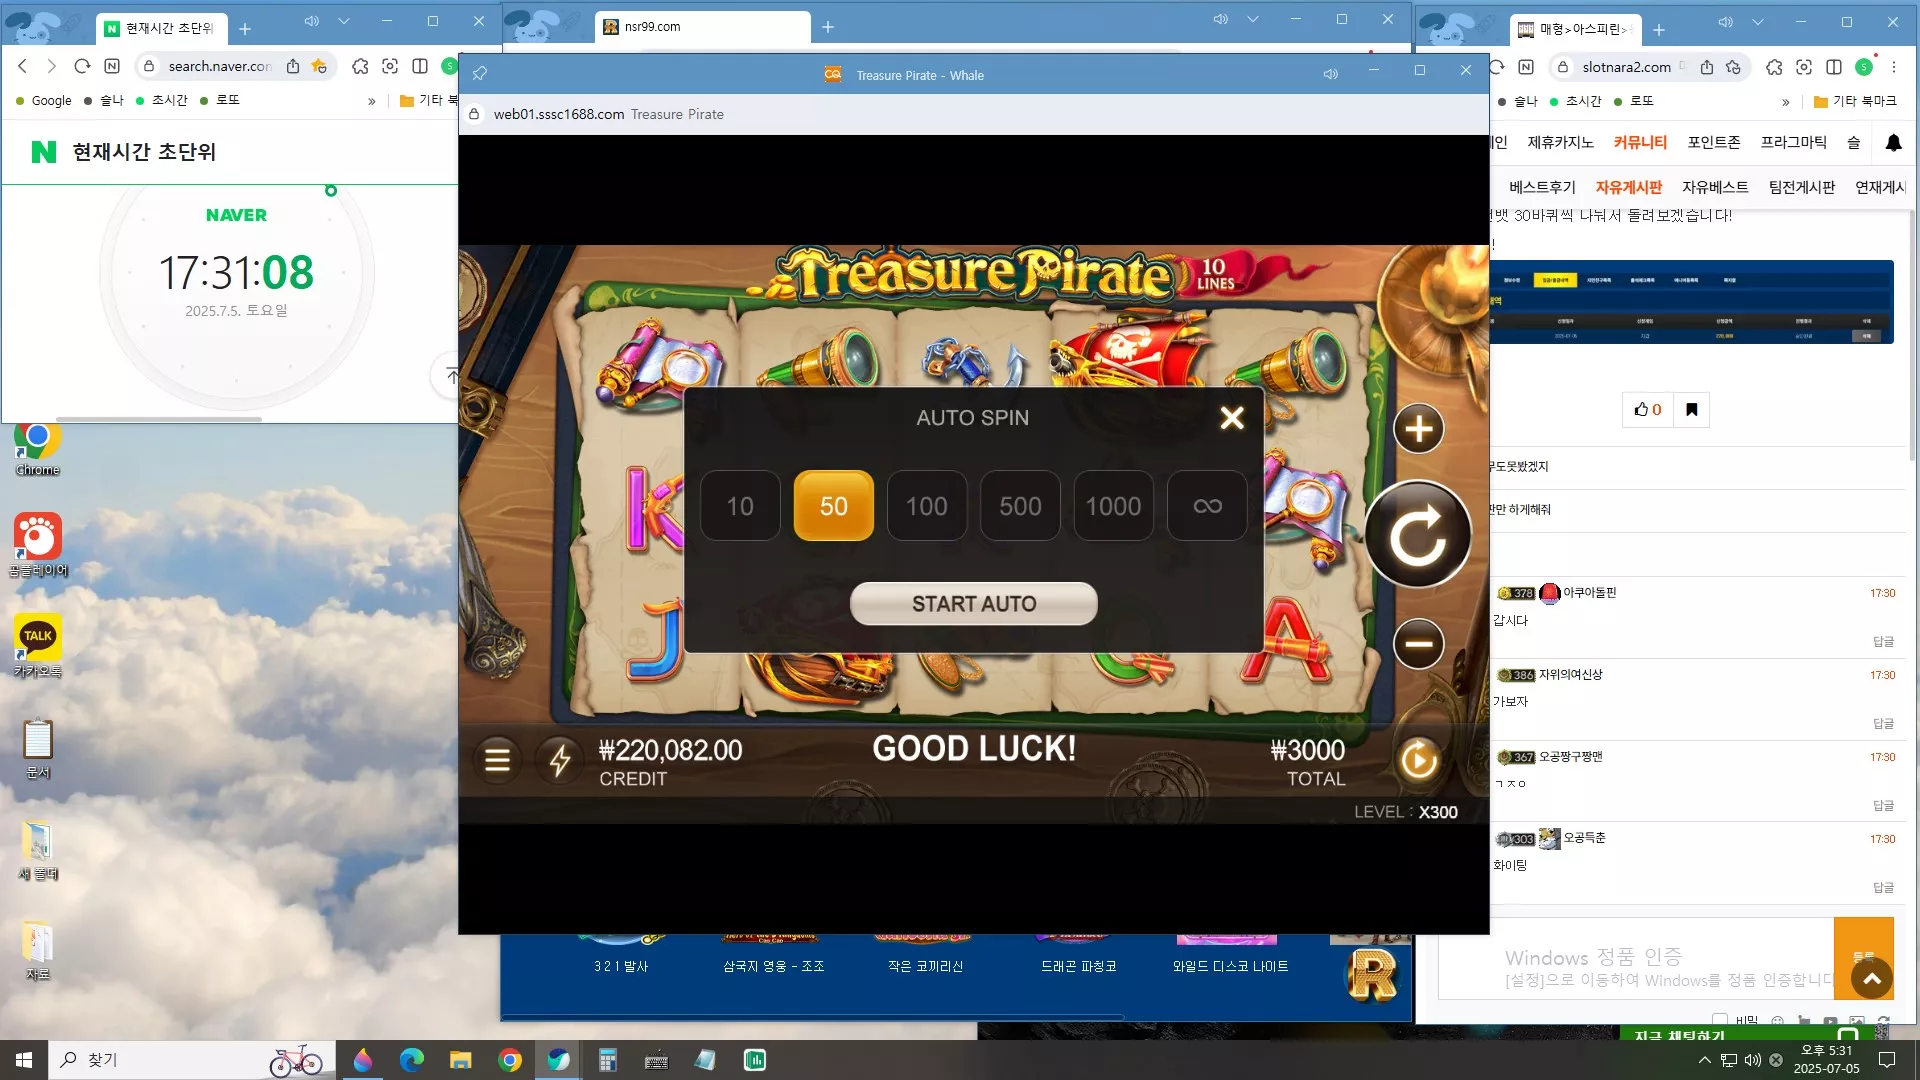
Task: Reload the Naver time page
Action: [x=82, y=66]
